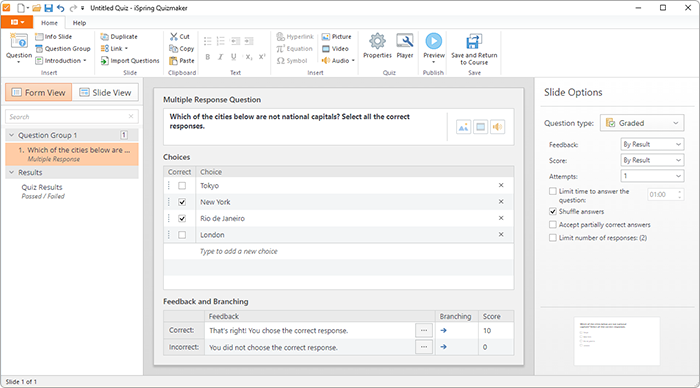This screenshot has width=700, height=388.
Task: Open quiz Properties
Action: pyautogui.click(x=377, y=46)
